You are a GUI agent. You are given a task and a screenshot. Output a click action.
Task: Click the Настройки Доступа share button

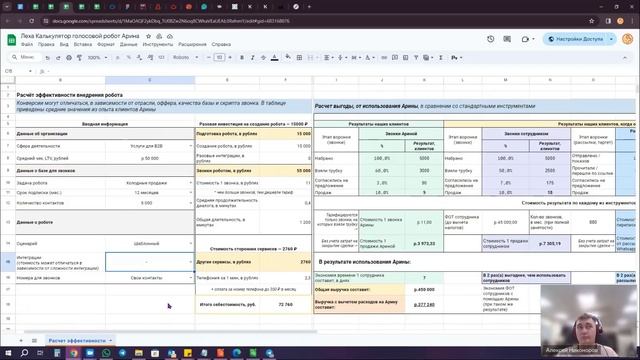tap(576, 39)
